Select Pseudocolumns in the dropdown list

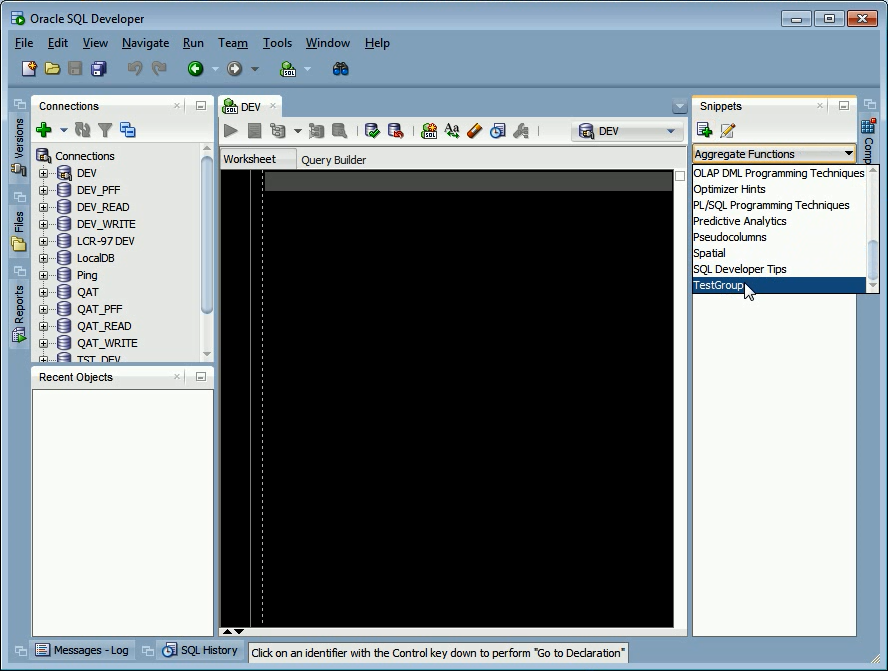pyautogui.click(x=779, y=237)
